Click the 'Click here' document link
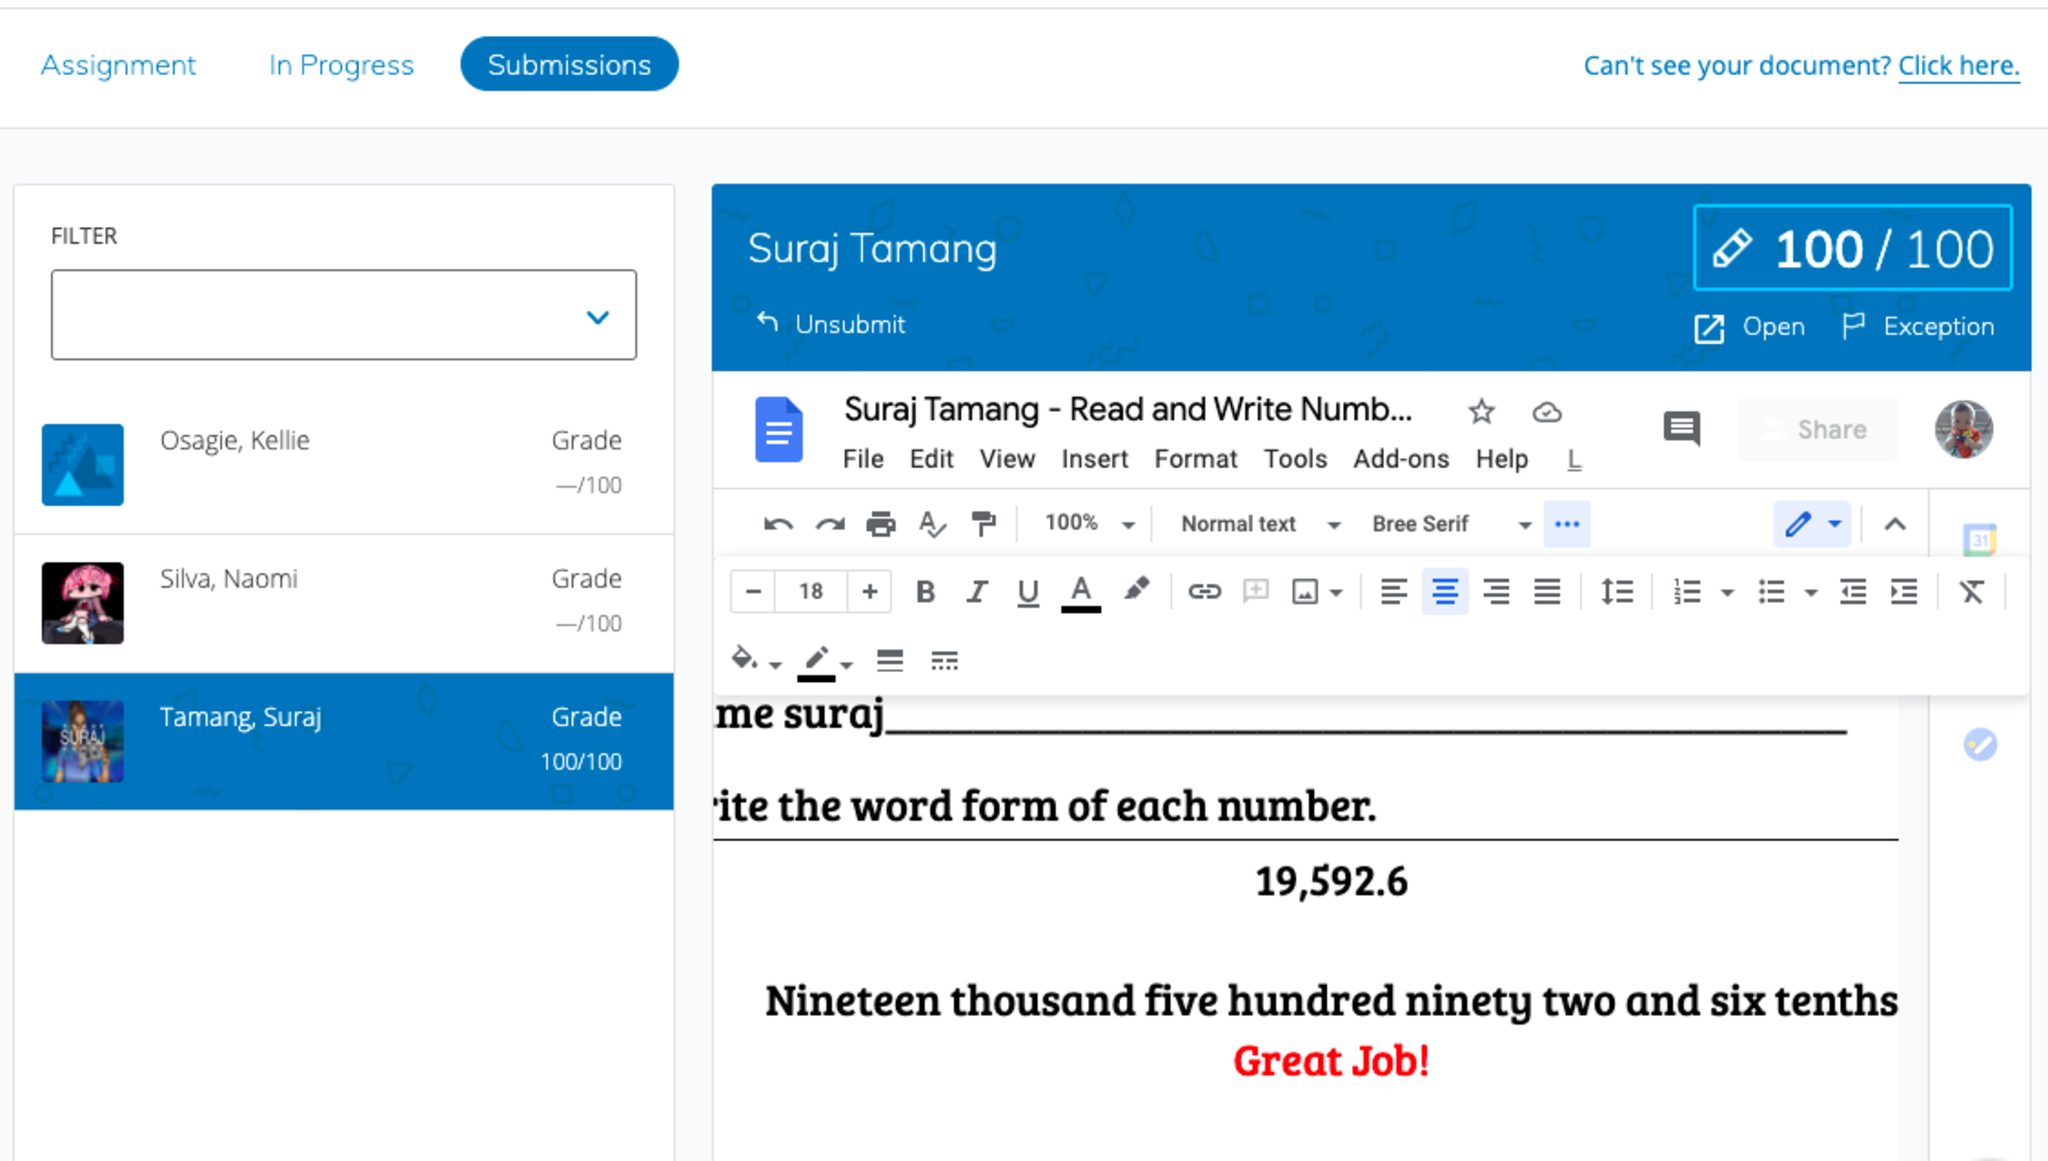Viewport: 2048px width, 1161px height. tap(1958, 66)
